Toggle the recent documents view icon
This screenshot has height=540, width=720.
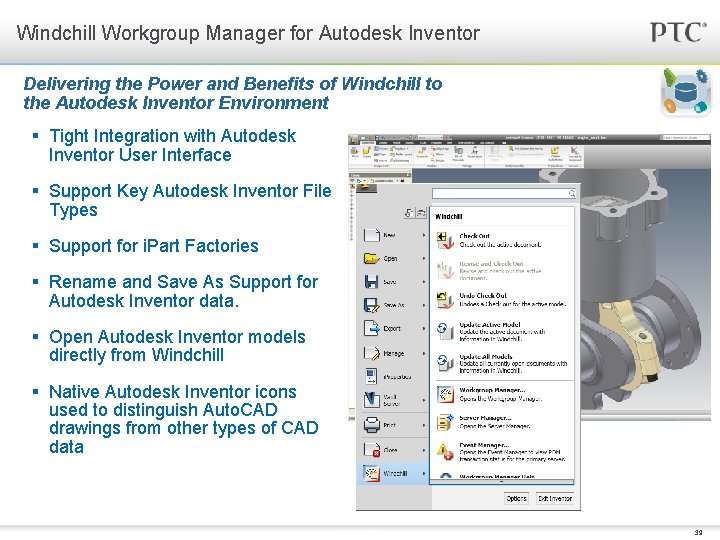point(409,213)
